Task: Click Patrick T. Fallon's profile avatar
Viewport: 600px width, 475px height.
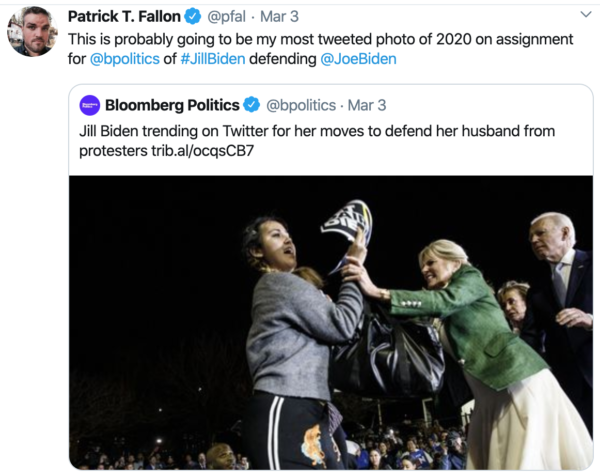Action: click(x=32, y=31)
